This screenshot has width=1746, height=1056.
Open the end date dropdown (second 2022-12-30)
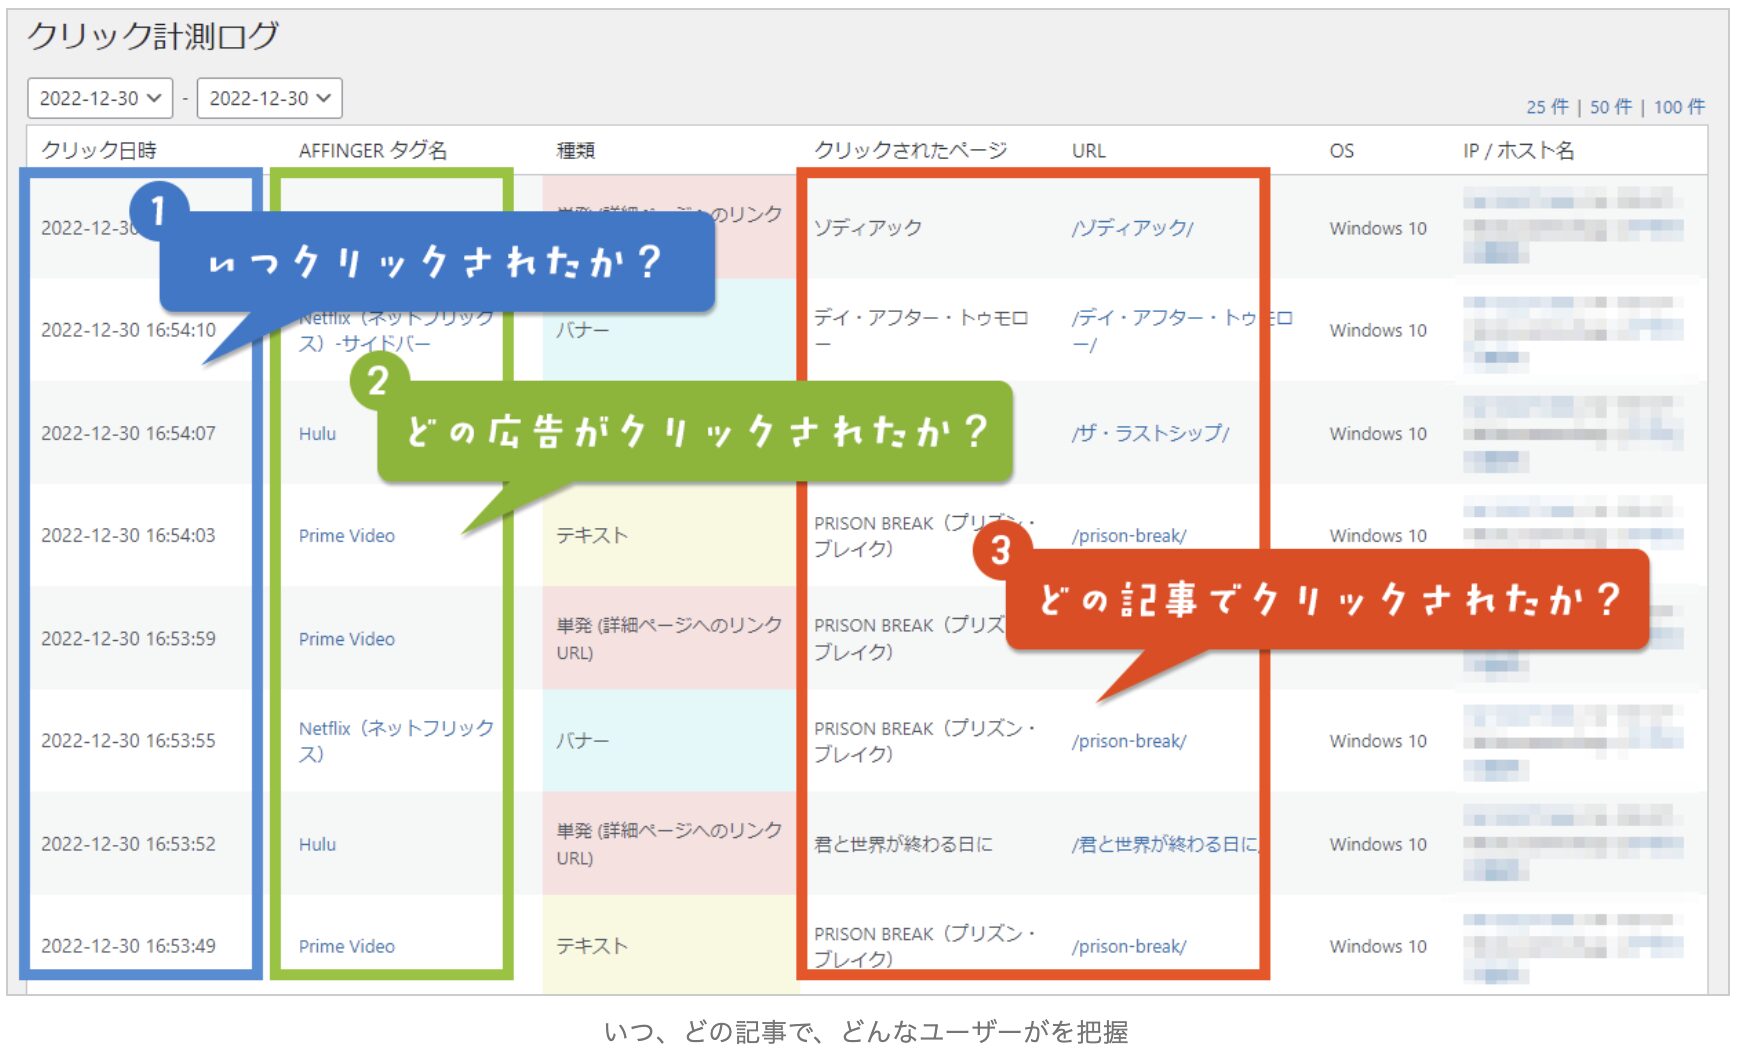270,98
